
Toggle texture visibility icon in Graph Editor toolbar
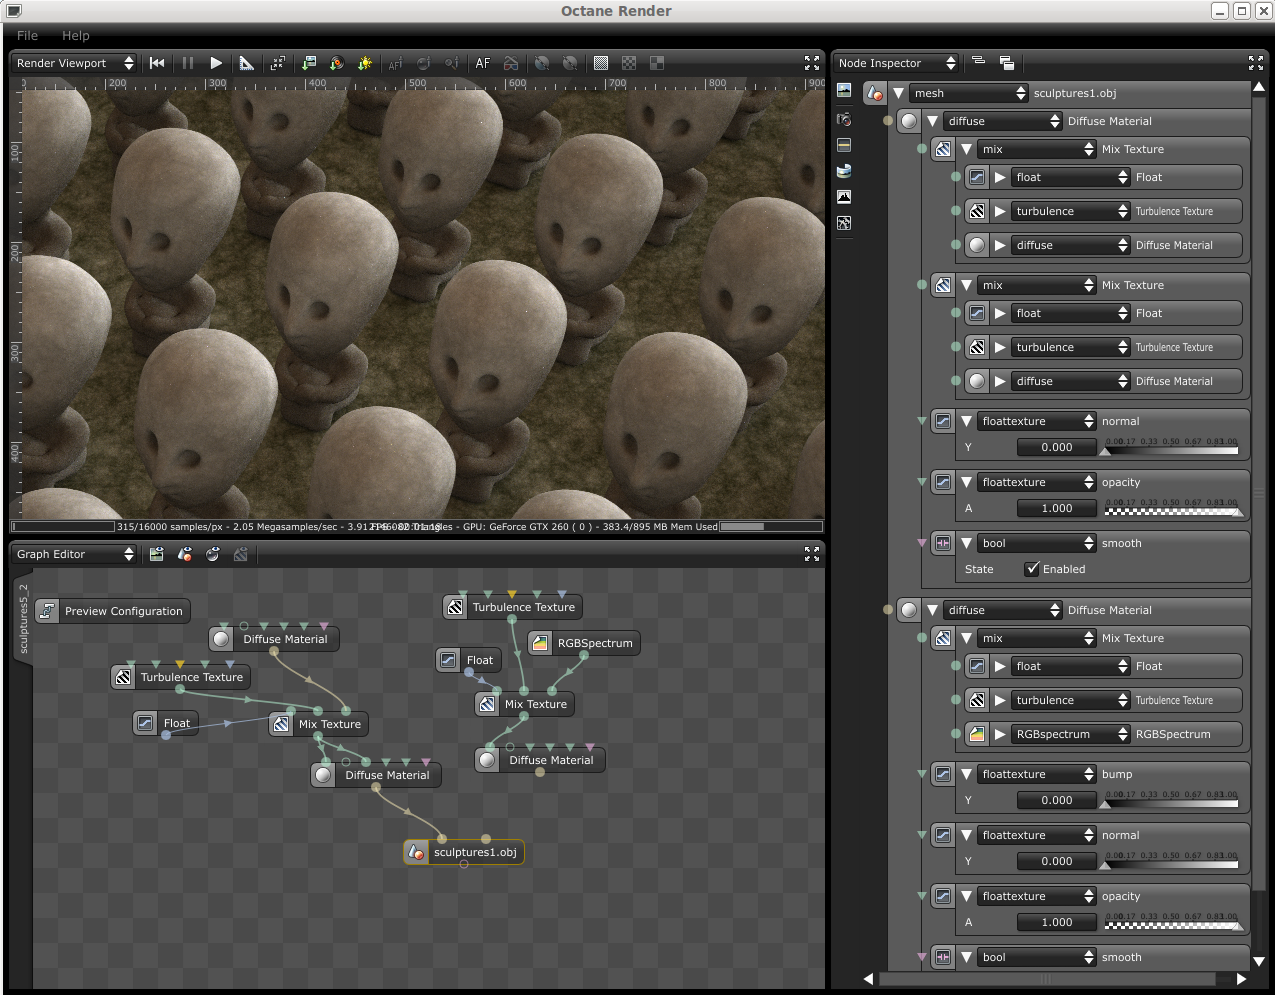pyautogui.click(x=241, y=554)
